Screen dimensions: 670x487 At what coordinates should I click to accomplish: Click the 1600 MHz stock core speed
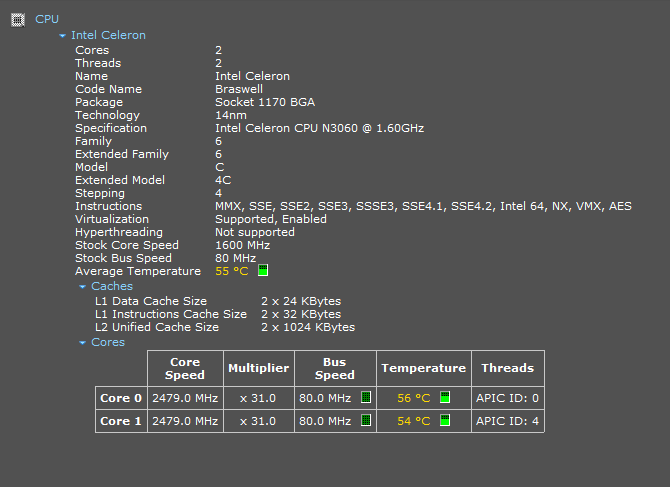tap(242, 245)
